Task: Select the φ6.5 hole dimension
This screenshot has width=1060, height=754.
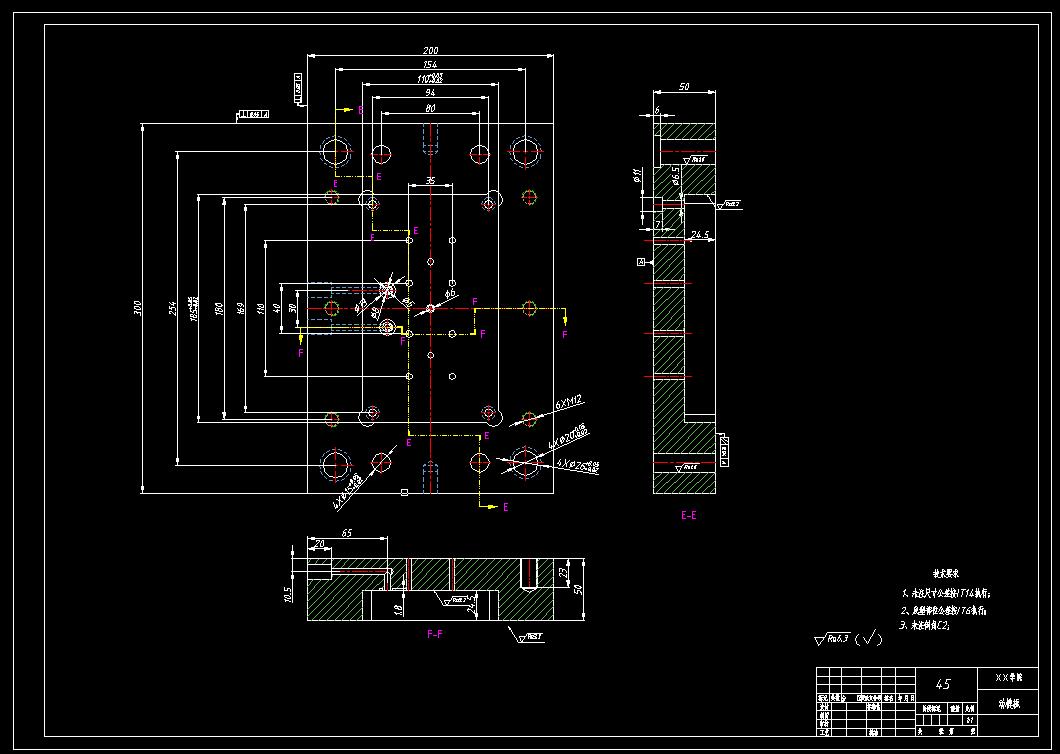Action: tap(675, 176)
